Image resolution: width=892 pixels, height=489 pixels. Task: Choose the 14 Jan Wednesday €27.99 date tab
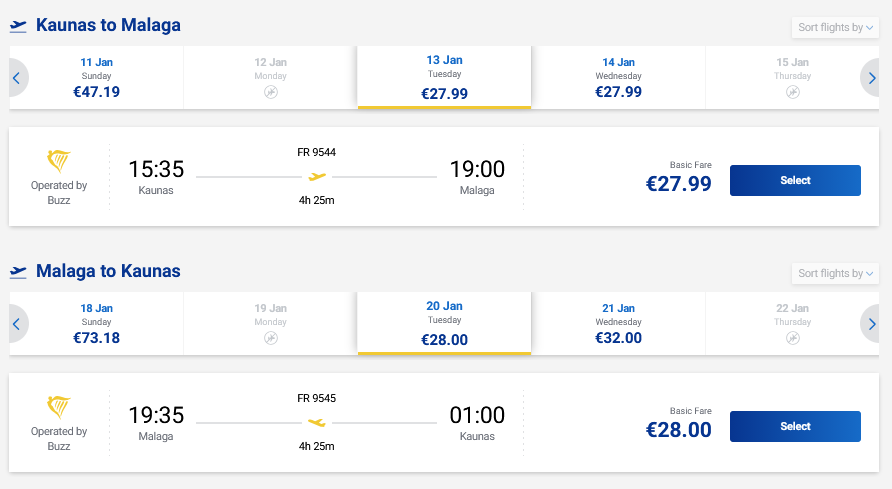(618, 77)
